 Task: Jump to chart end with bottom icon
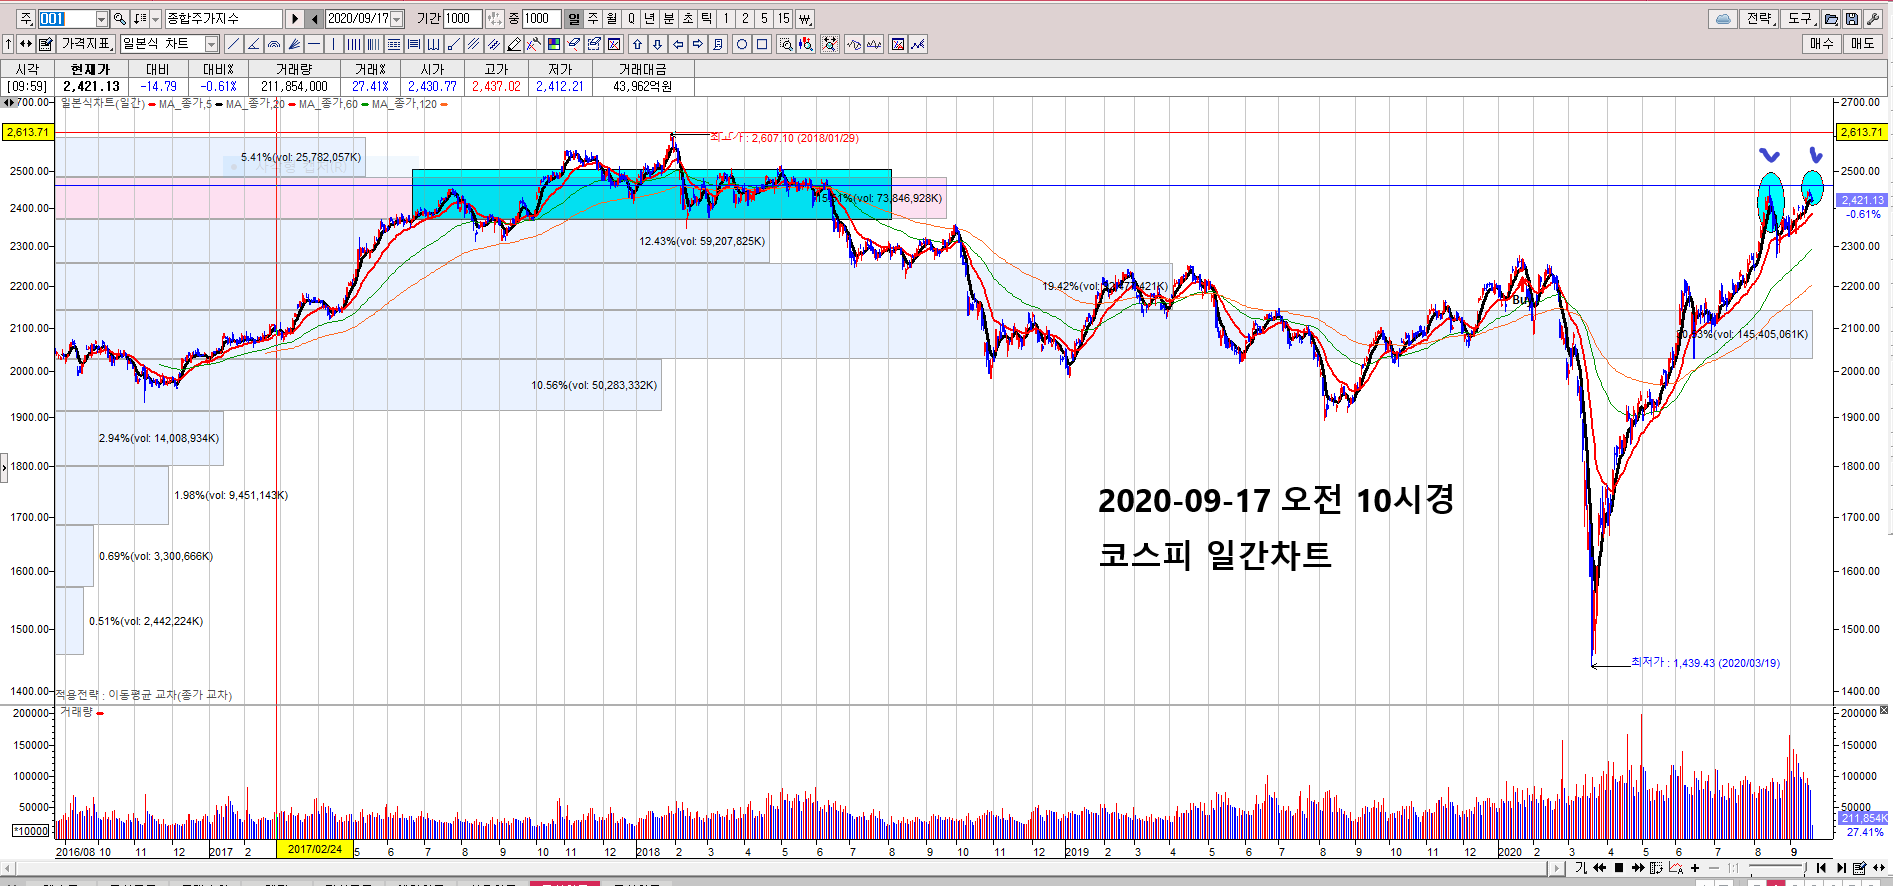click(x=1841, y=868)
